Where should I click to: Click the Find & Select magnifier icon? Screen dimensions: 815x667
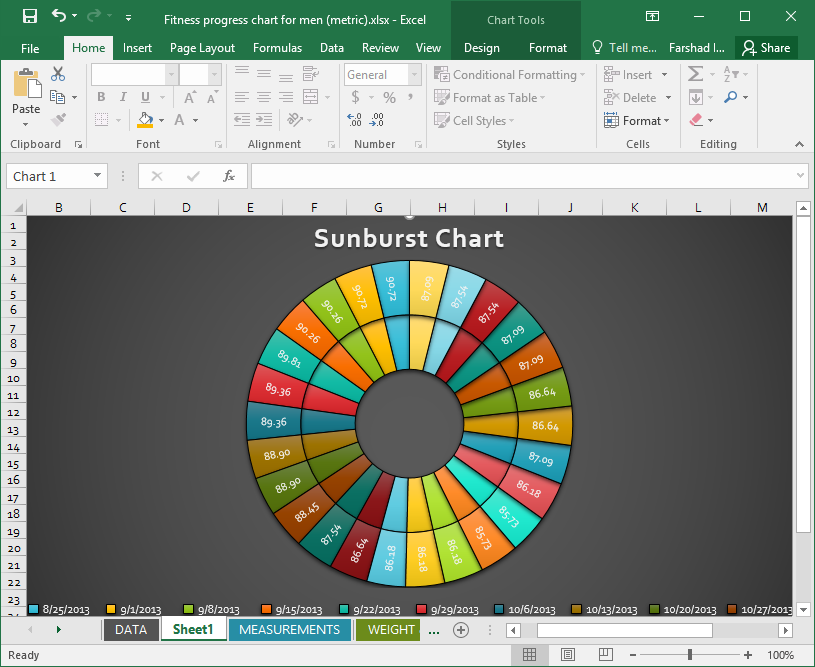731,97
